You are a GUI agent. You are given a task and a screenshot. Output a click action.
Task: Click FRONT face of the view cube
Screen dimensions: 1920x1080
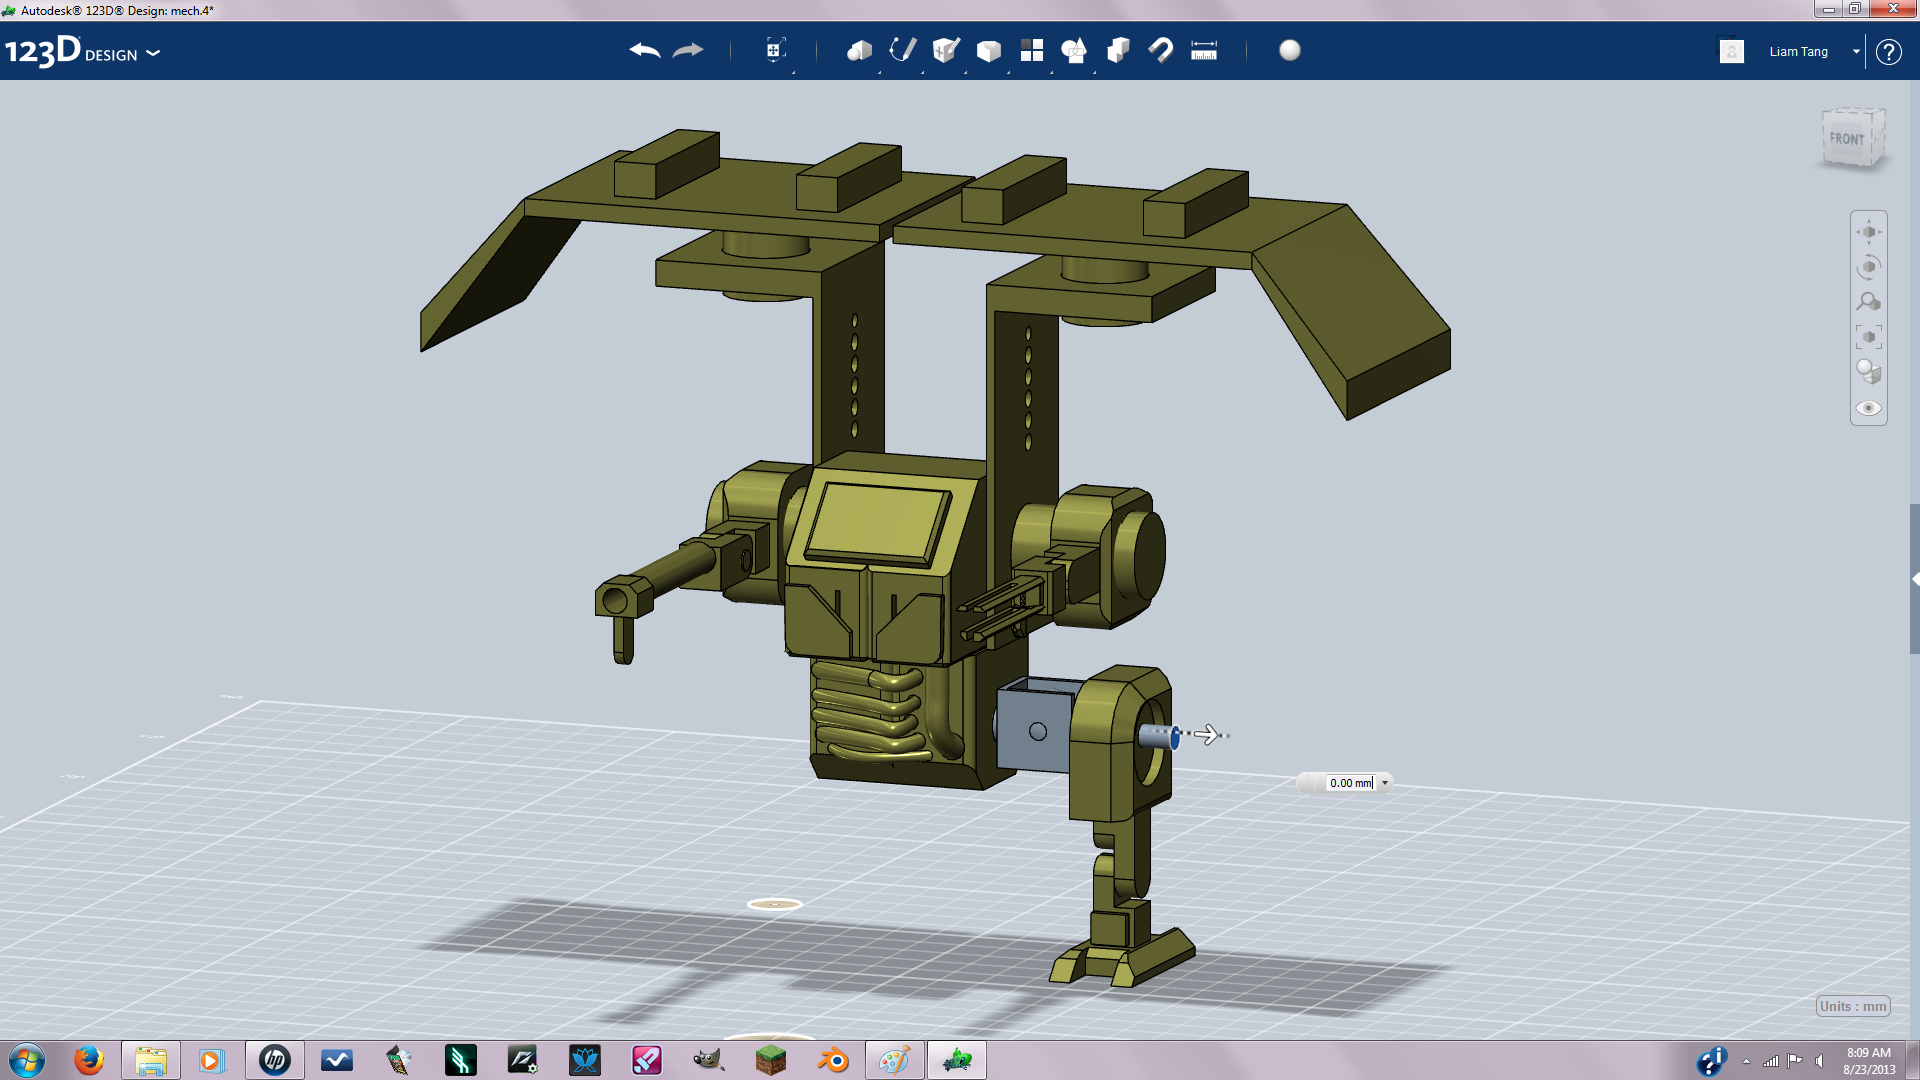tap(1848, 139)
